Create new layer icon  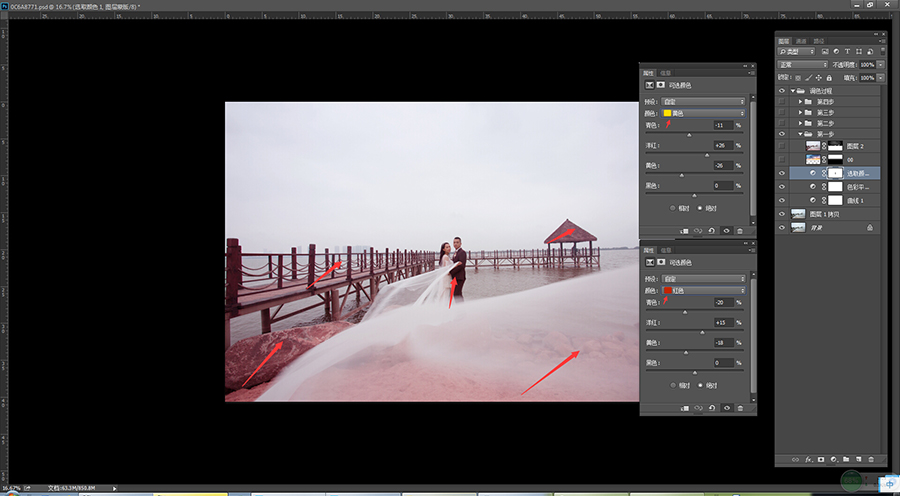click(x=859, y=459)
